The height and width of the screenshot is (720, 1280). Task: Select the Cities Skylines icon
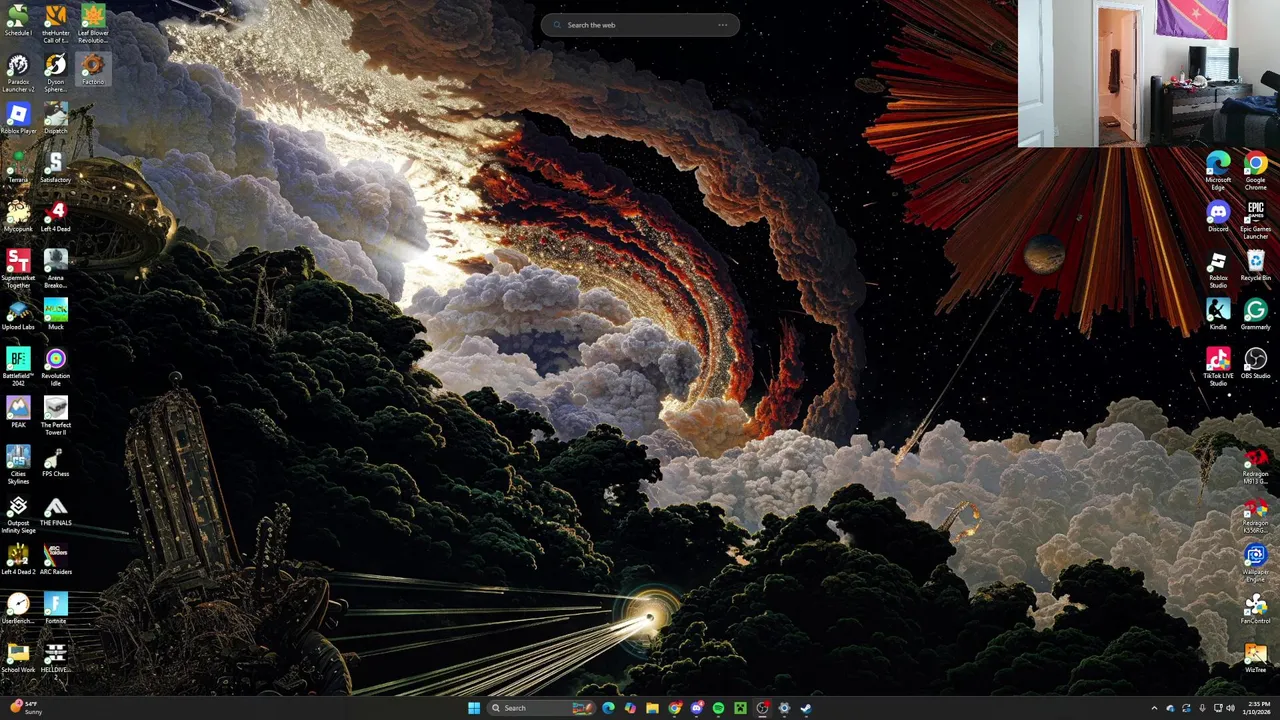[x=18, y=464]
